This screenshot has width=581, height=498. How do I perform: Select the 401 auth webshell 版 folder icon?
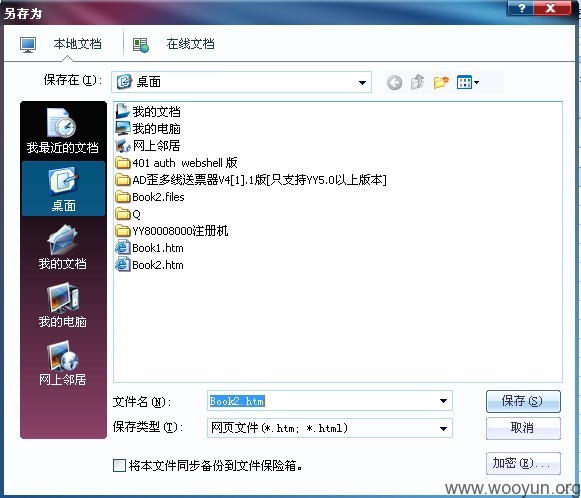[123, 163]
